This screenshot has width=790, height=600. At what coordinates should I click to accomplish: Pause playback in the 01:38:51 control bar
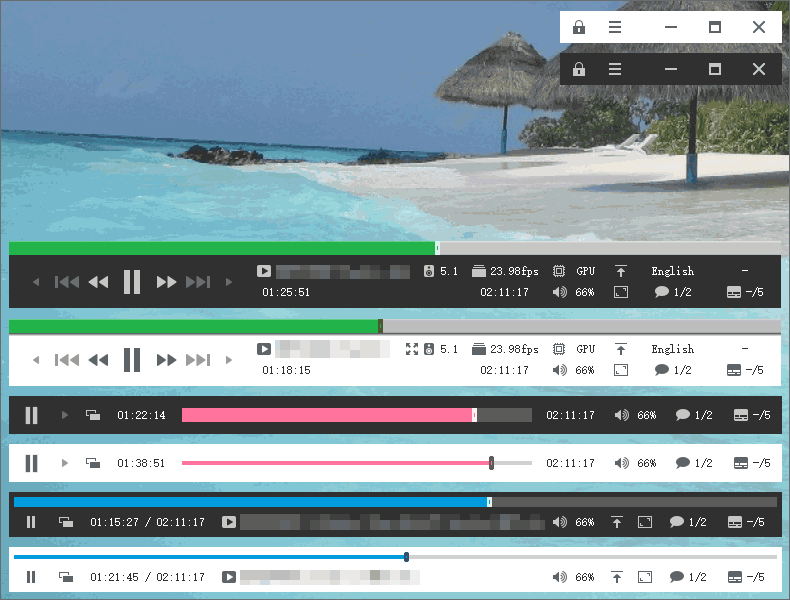click(x=32, y=463)
